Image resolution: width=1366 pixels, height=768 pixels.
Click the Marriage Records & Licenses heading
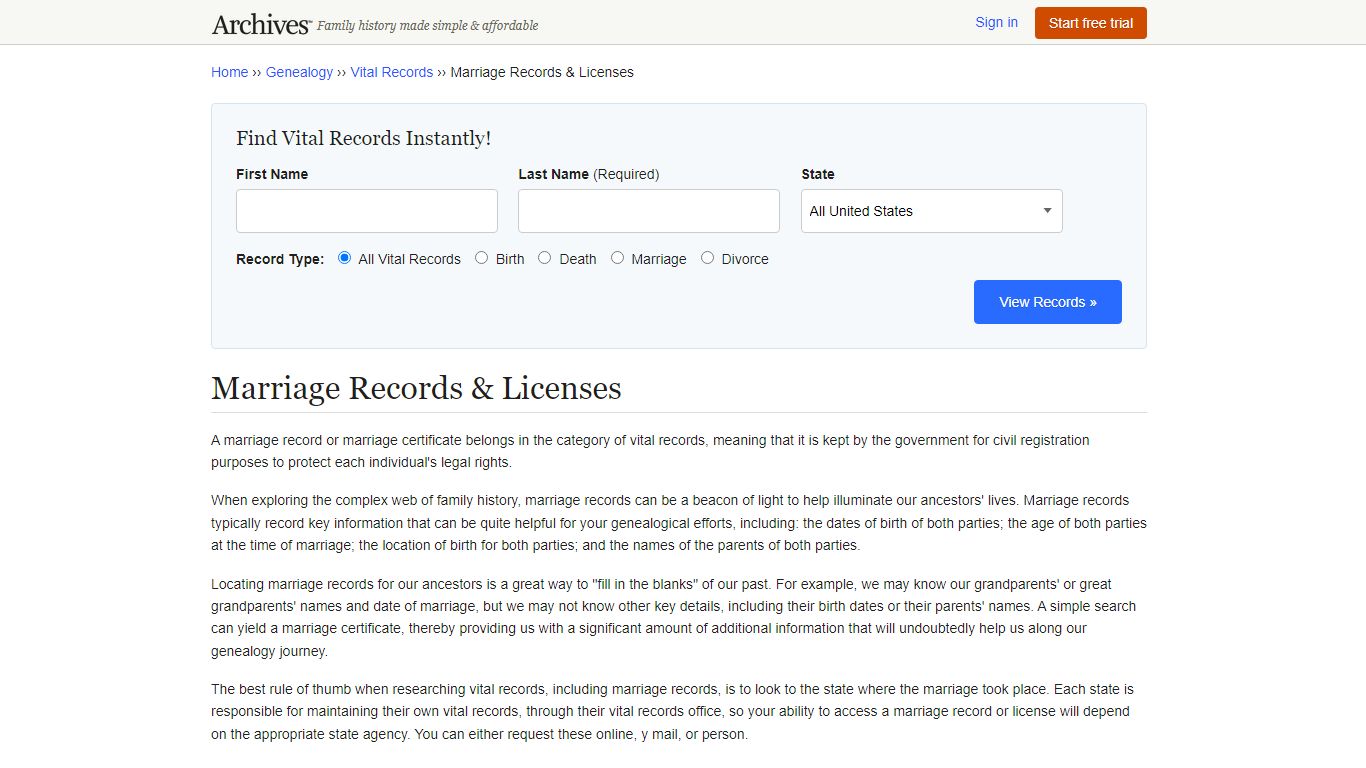click(416, 388)
